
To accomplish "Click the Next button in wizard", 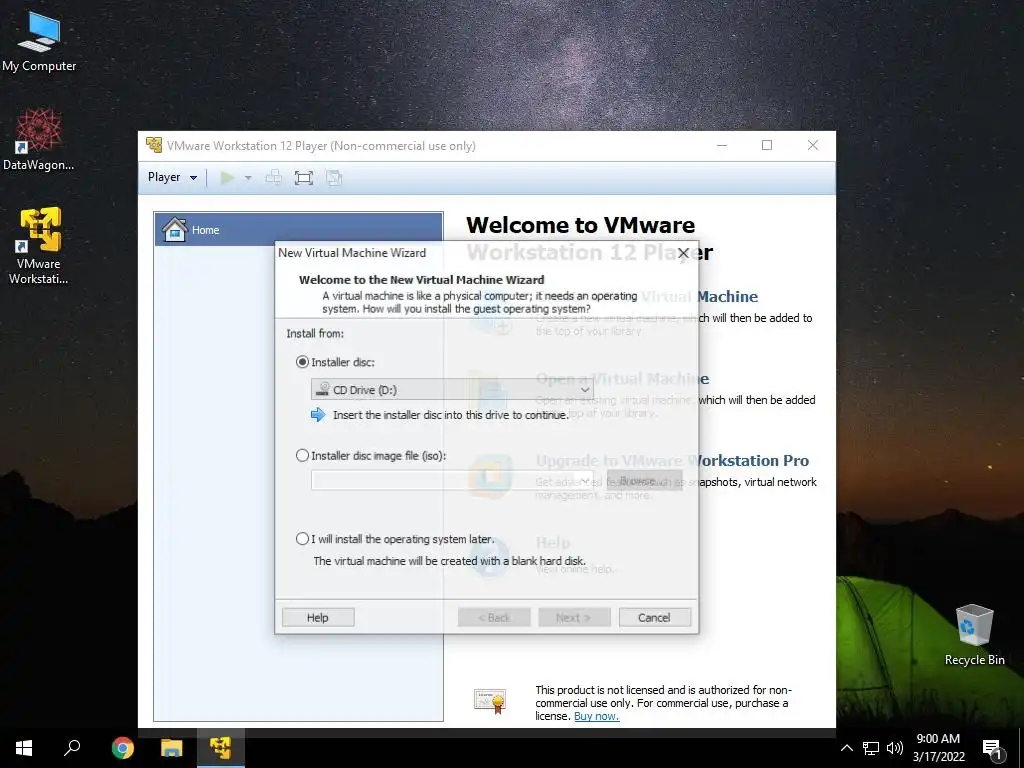I will (574, 617).
